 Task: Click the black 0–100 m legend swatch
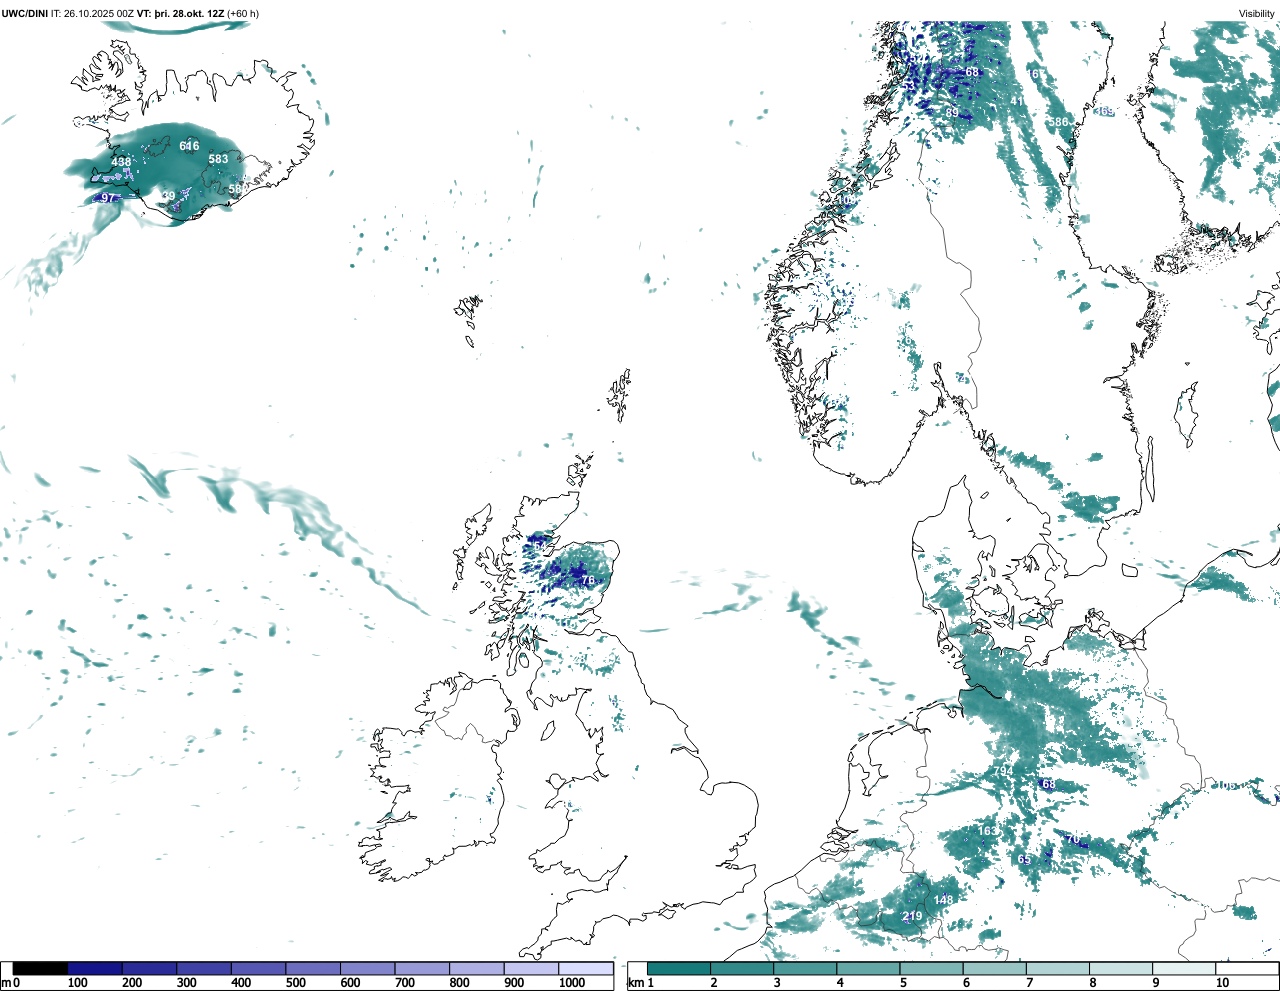(x=40, y=969)
